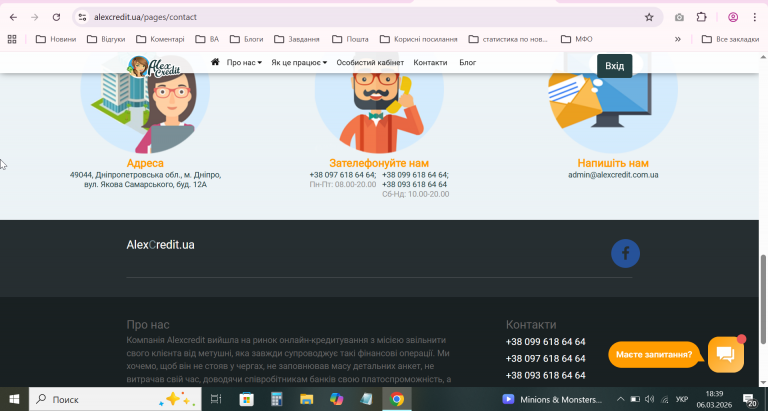Open Task View on the taskbar

pos(216,399)
